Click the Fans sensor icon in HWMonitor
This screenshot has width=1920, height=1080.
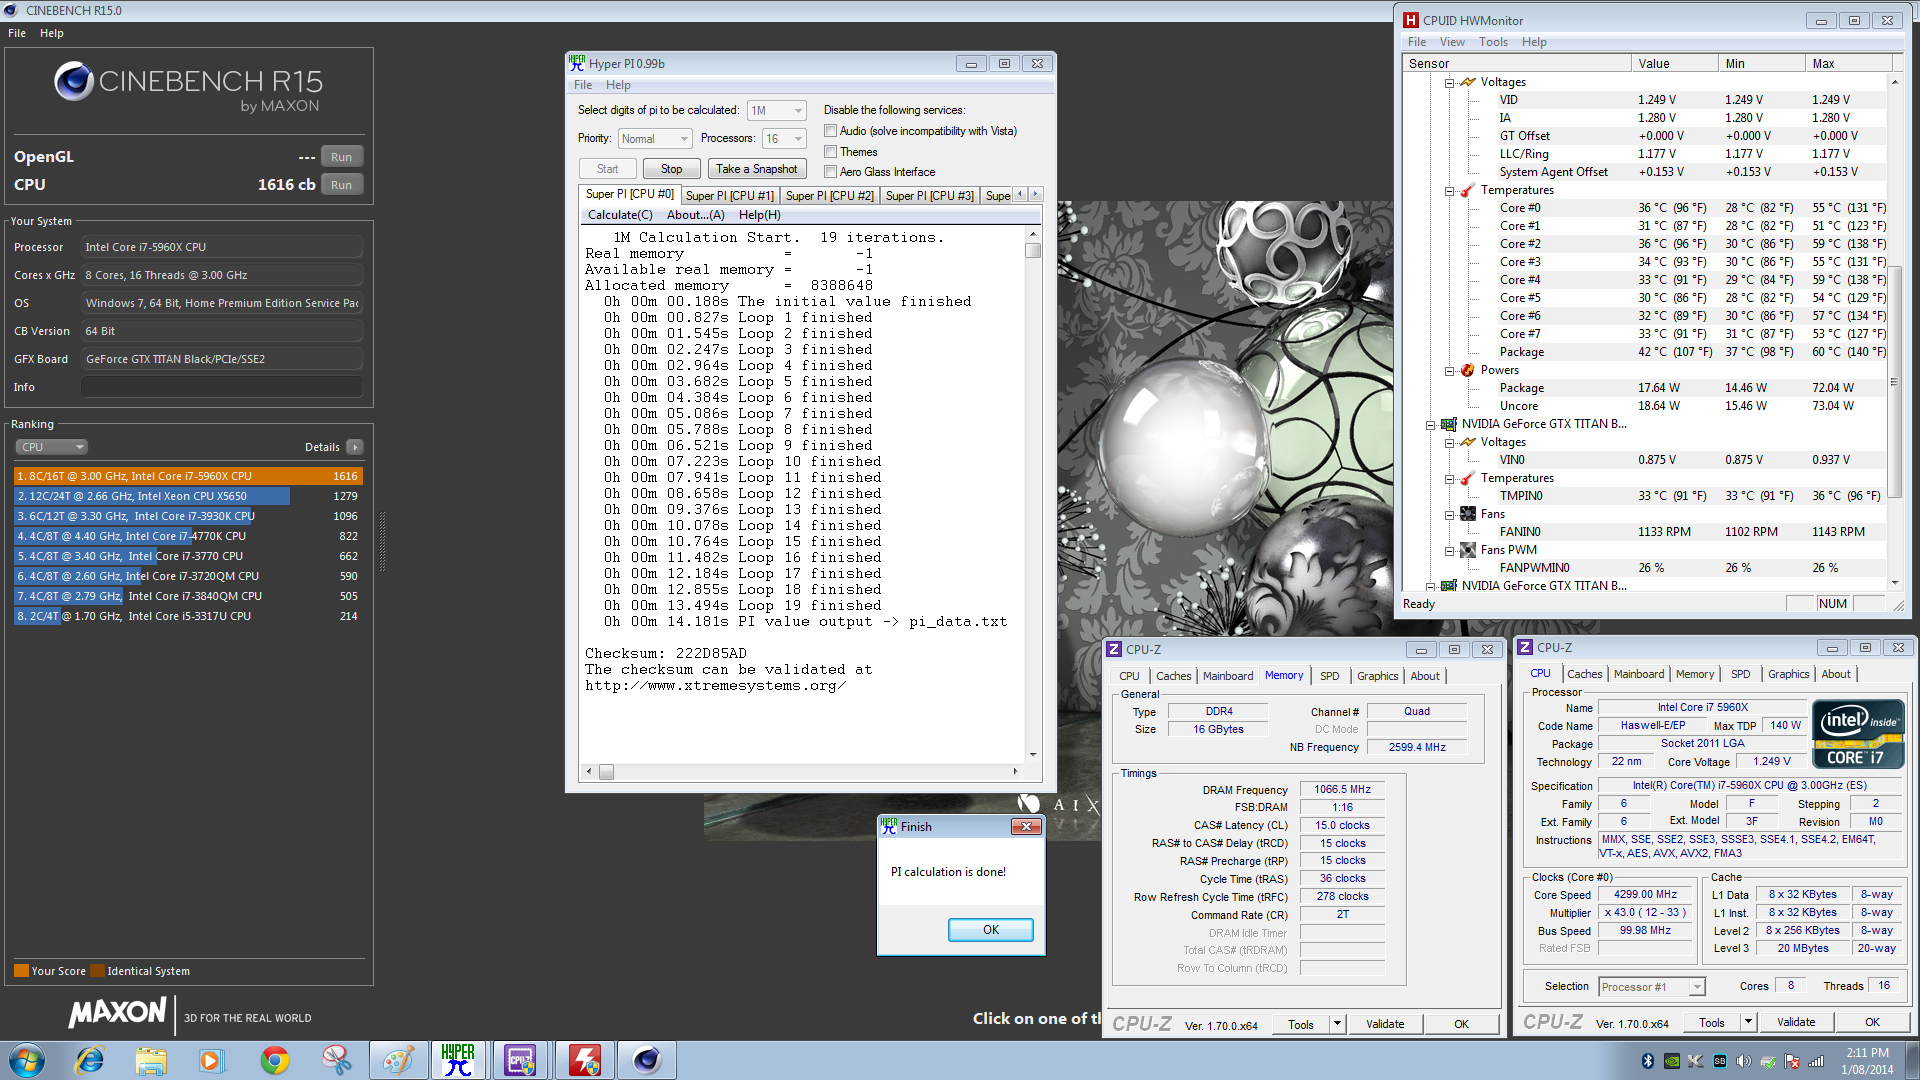click(1468, 514)
